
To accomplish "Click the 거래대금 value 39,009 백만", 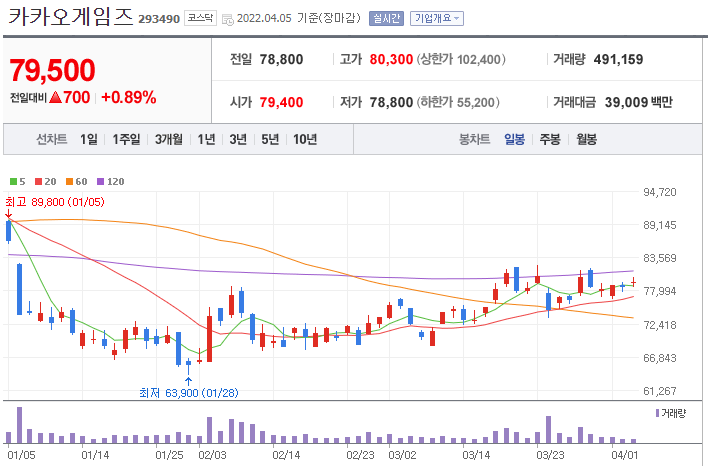I will (x=638, y=102).
